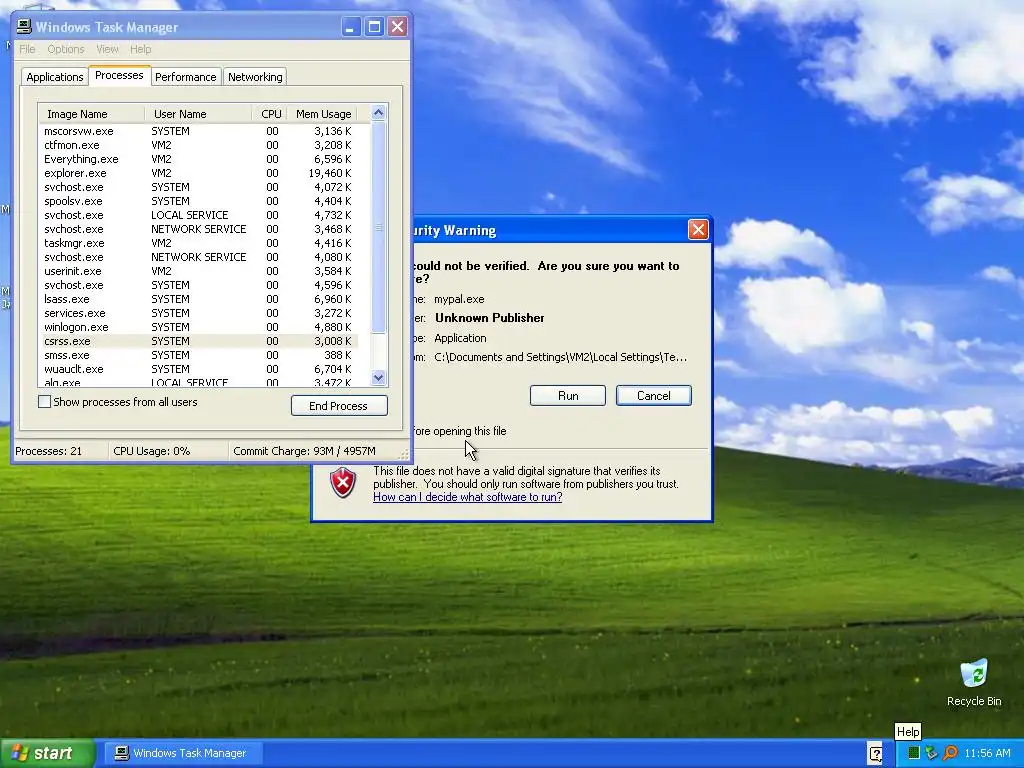The height and width of the screenshot is (768, 1024).
Task: Minimize the Windows Task Manager window
Action: 351,27
